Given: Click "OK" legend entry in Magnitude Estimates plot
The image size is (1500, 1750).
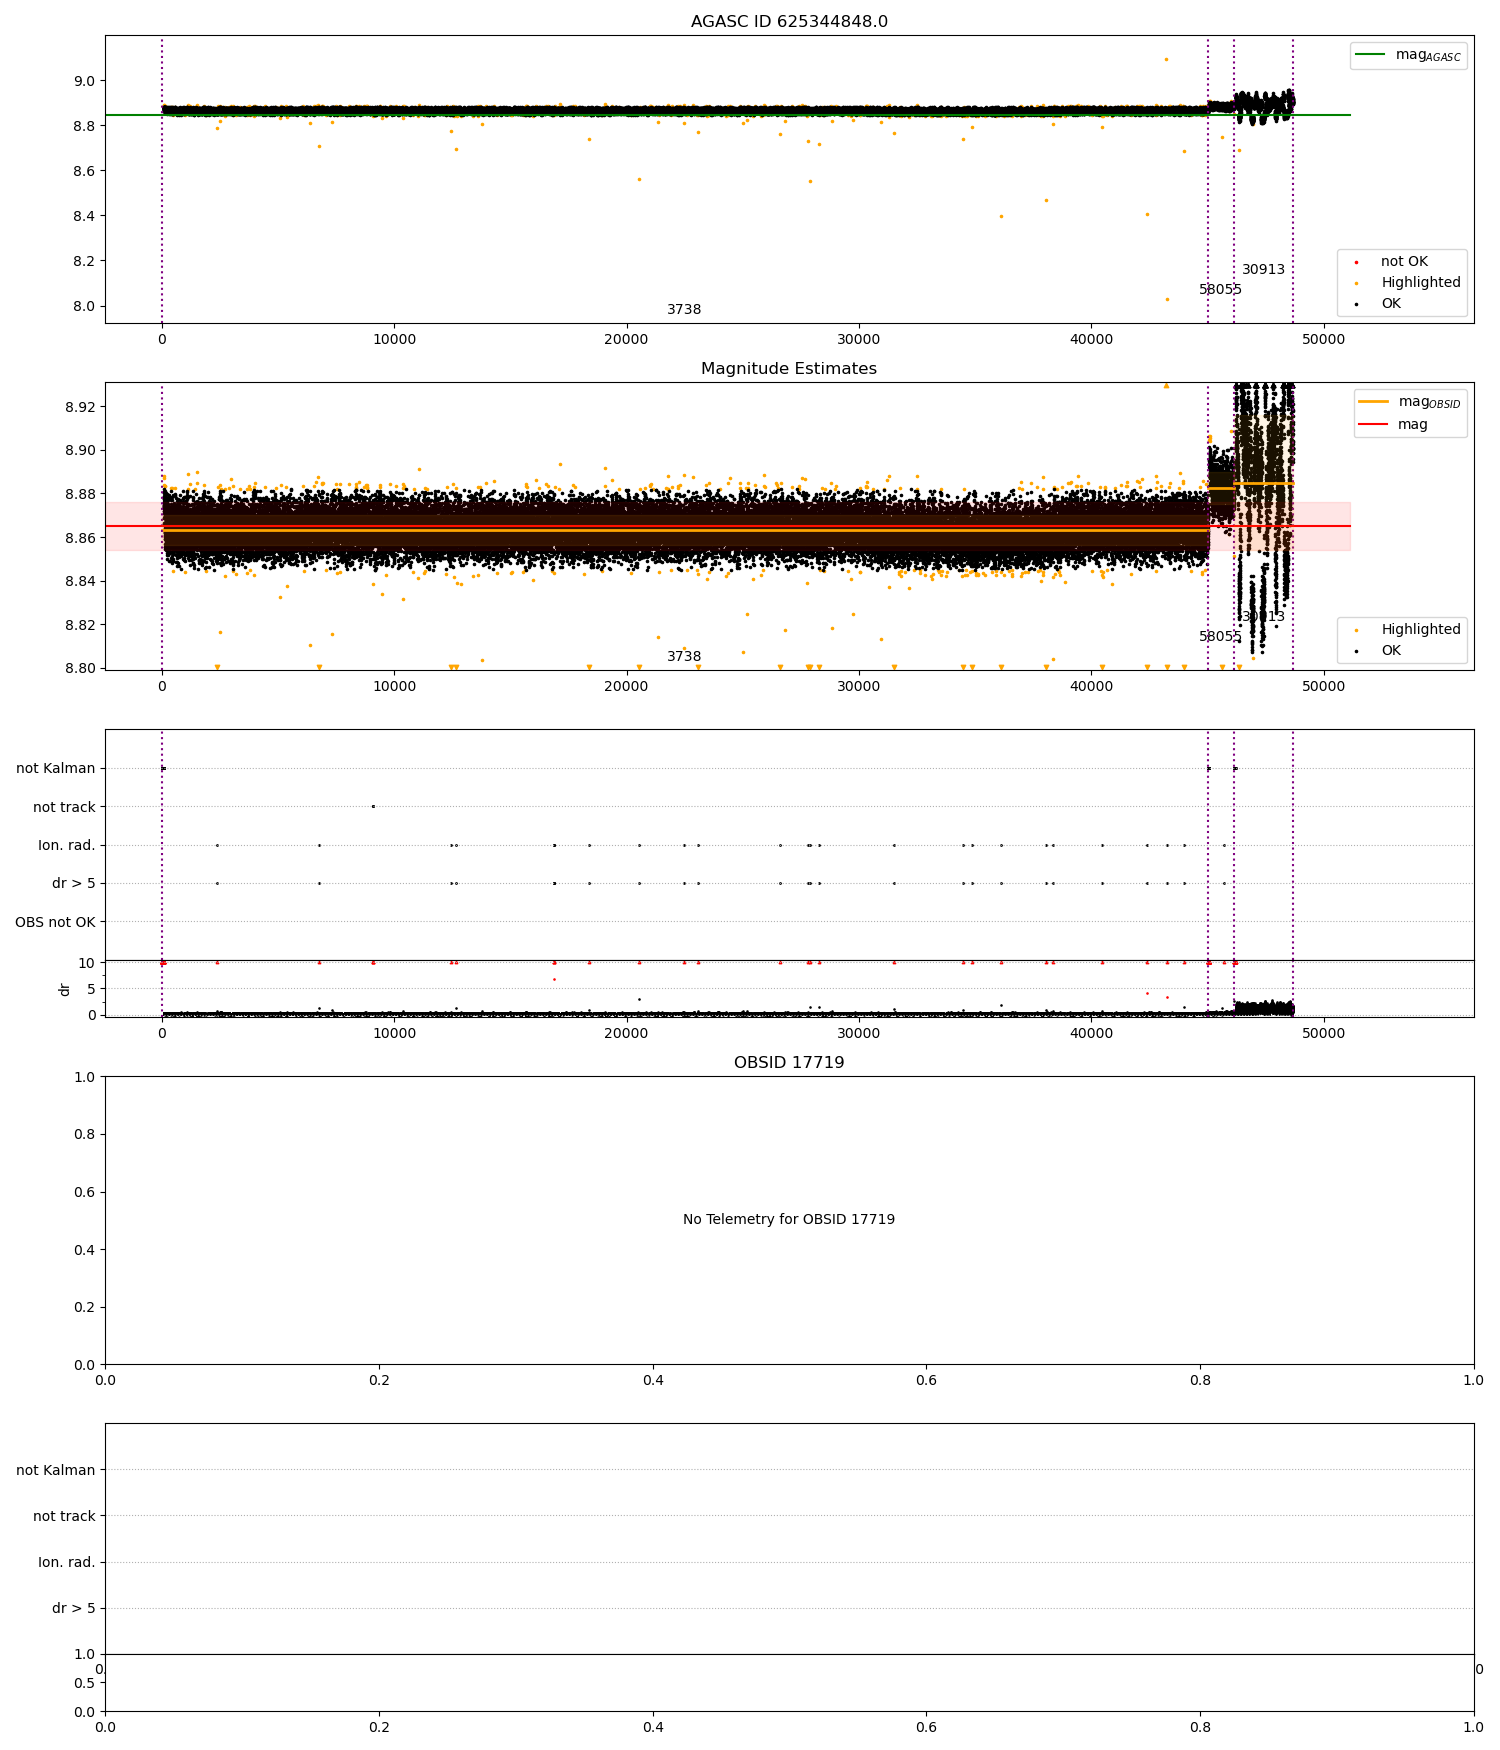Looking at the screenshot, I should point(1391,651).
